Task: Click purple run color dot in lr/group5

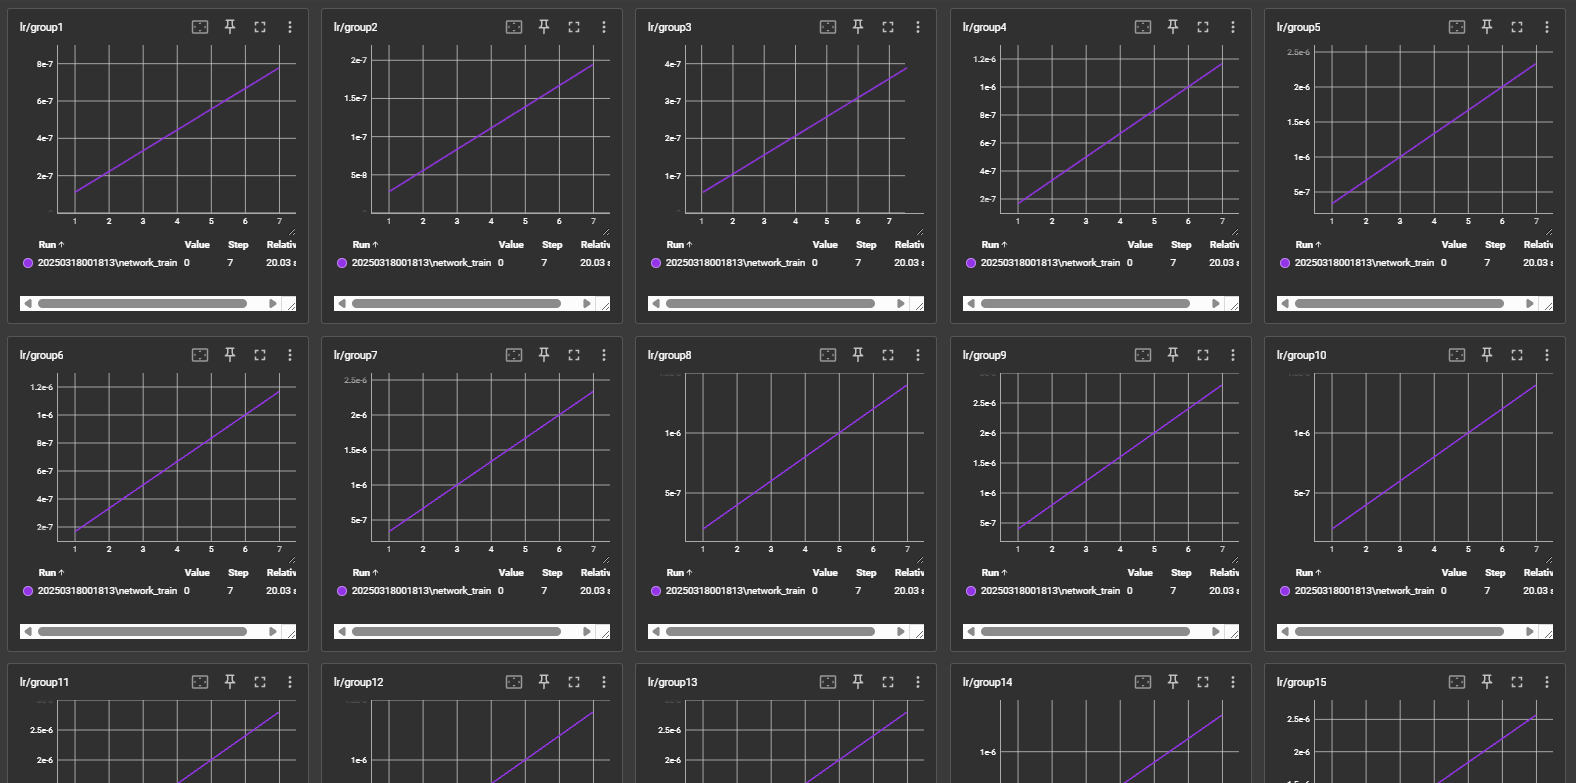Action: 1285,263
